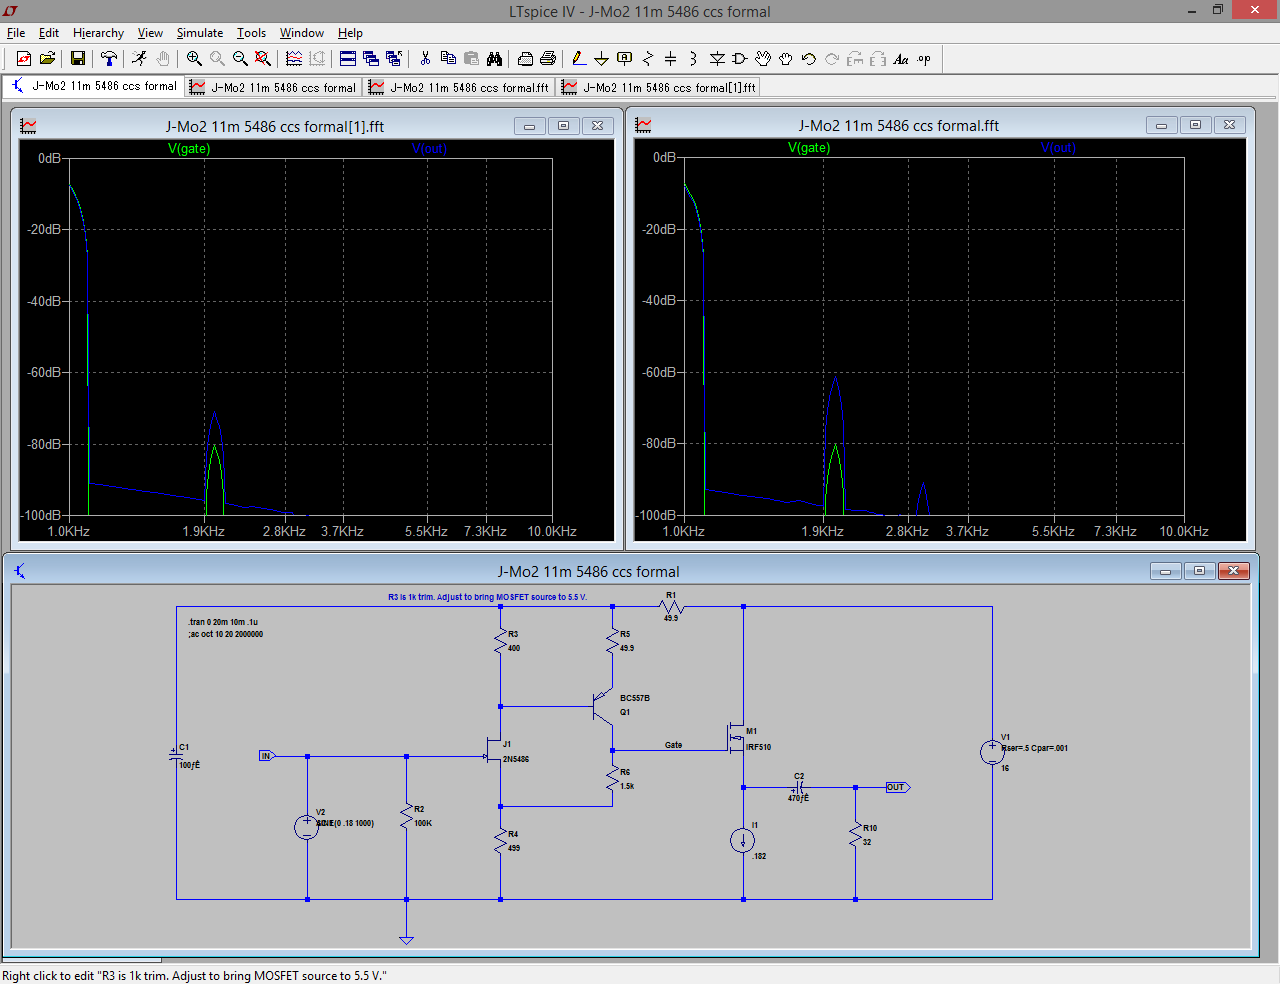Image resolution: width=1280 pixels, height=984 pixels.
Task: Click the R10 resistor with value 32
Action: (855, 835)
